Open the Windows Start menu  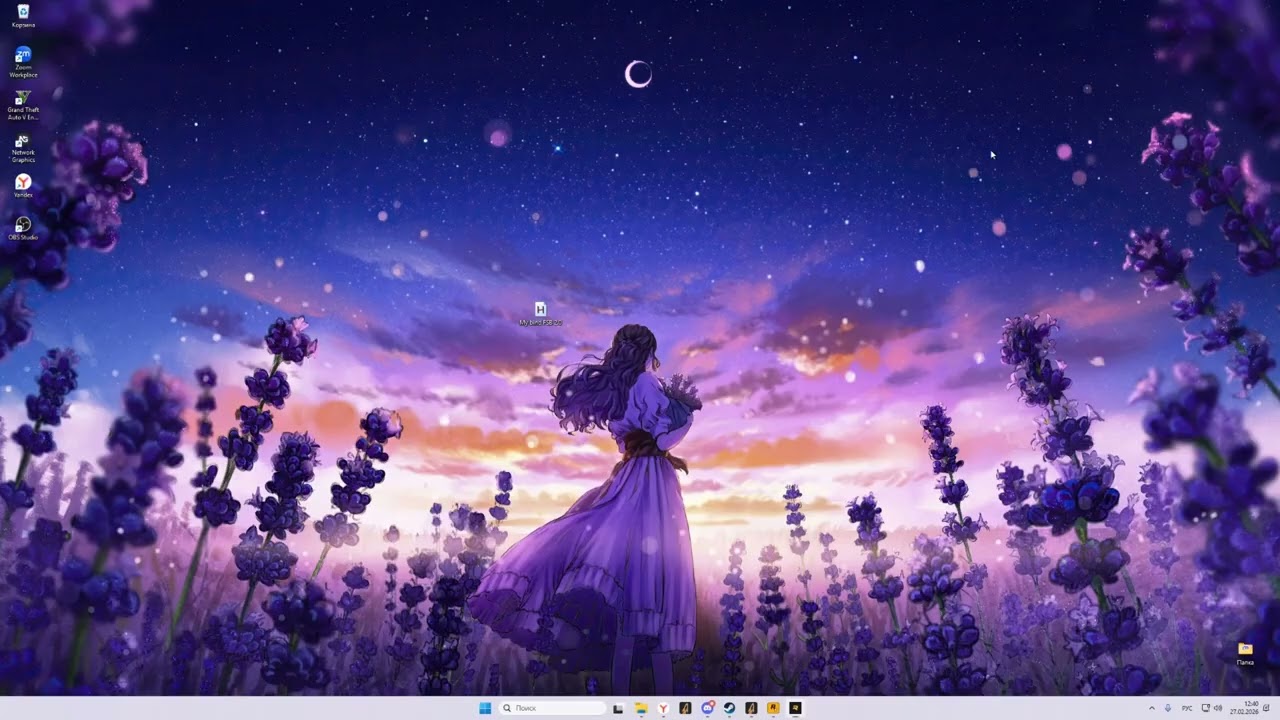click(x=485, y=708)
